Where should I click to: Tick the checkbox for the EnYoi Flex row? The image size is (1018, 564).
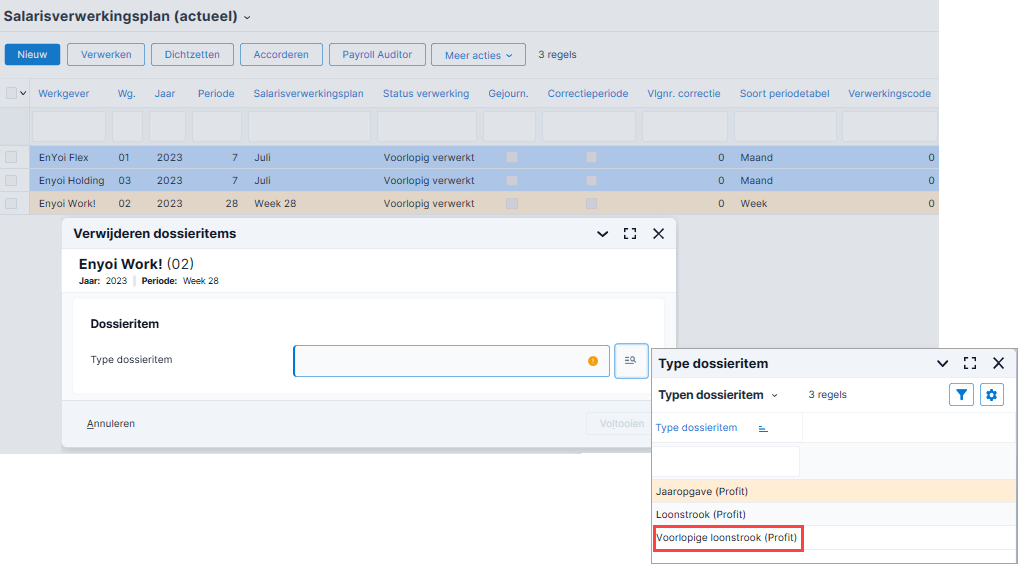pyautogui.click(x=11, y=157)
